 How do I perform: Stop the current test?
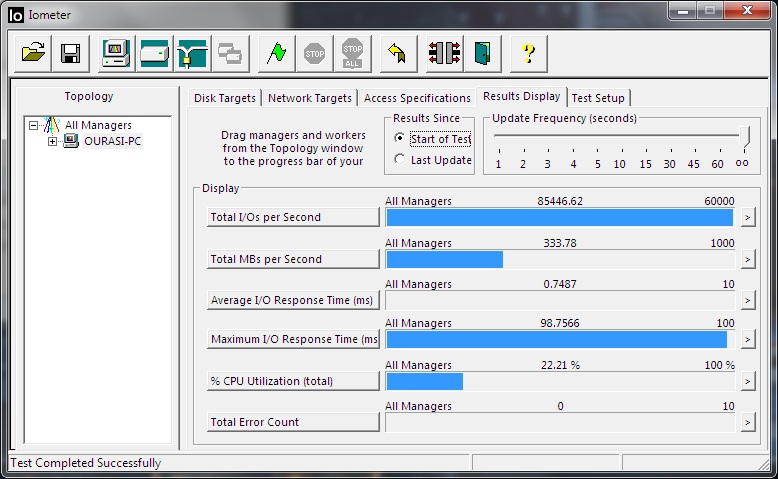(315, 53)
